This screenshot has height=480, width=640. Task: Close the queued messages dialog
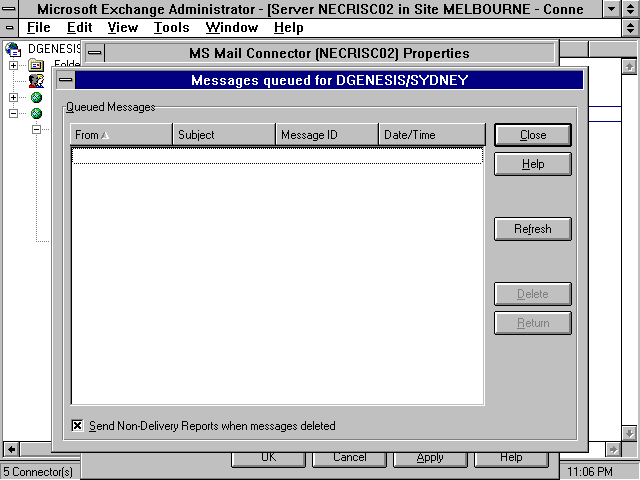pos(533,135)
